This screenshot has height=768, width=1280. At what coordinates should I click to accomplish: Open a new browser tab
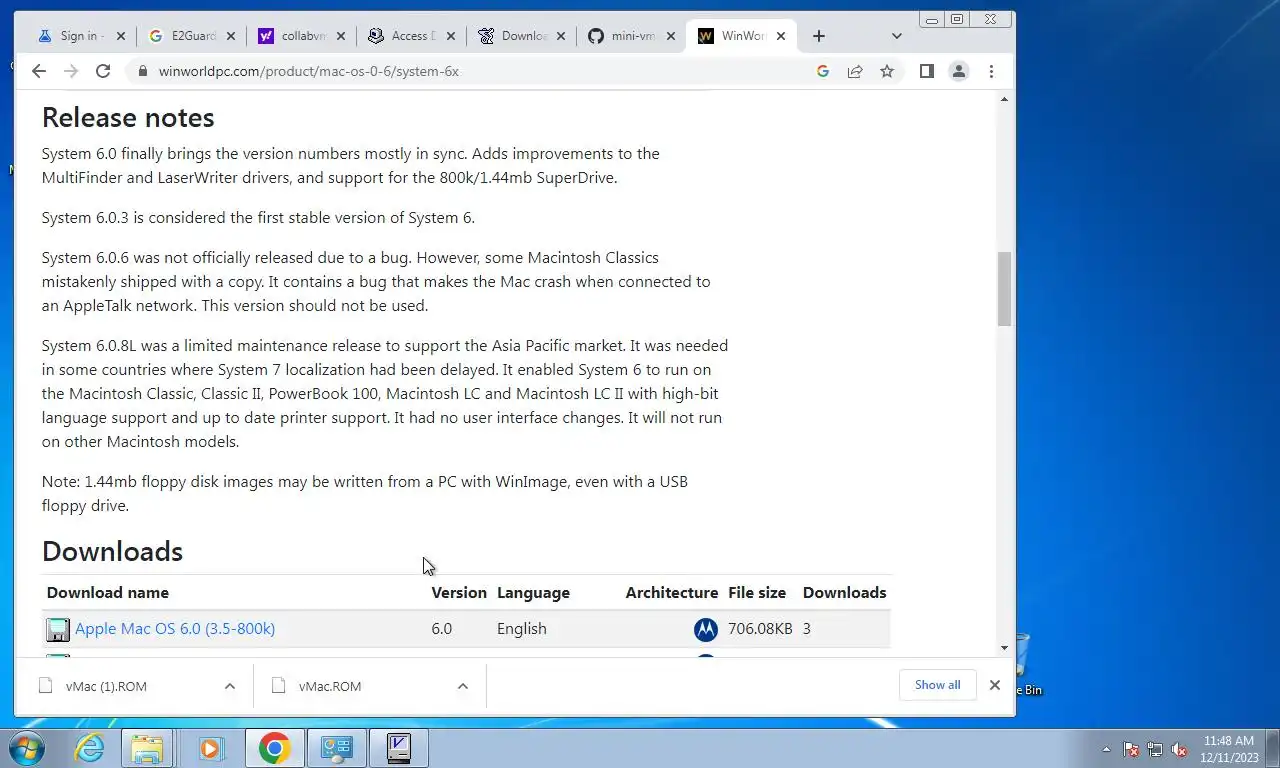[819, 36]
